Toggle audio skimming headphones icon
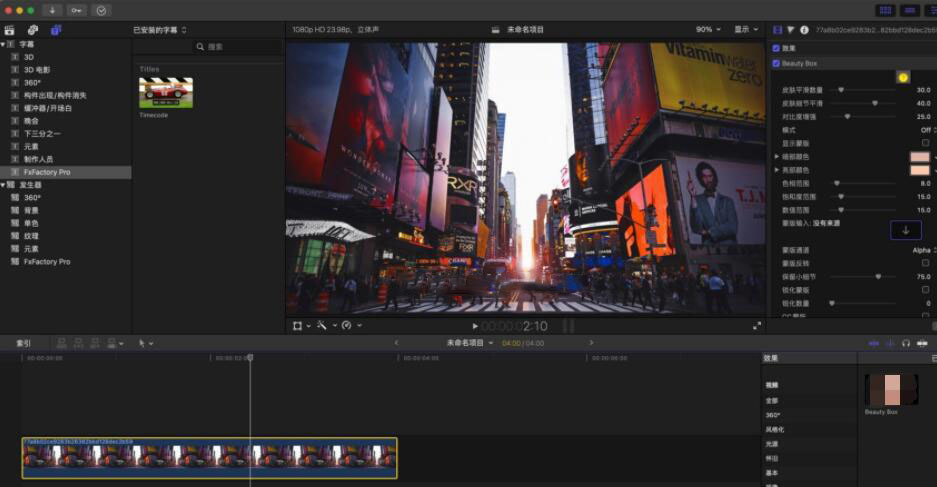Viewport: 937px width, 487px height. tap(906, 343)
